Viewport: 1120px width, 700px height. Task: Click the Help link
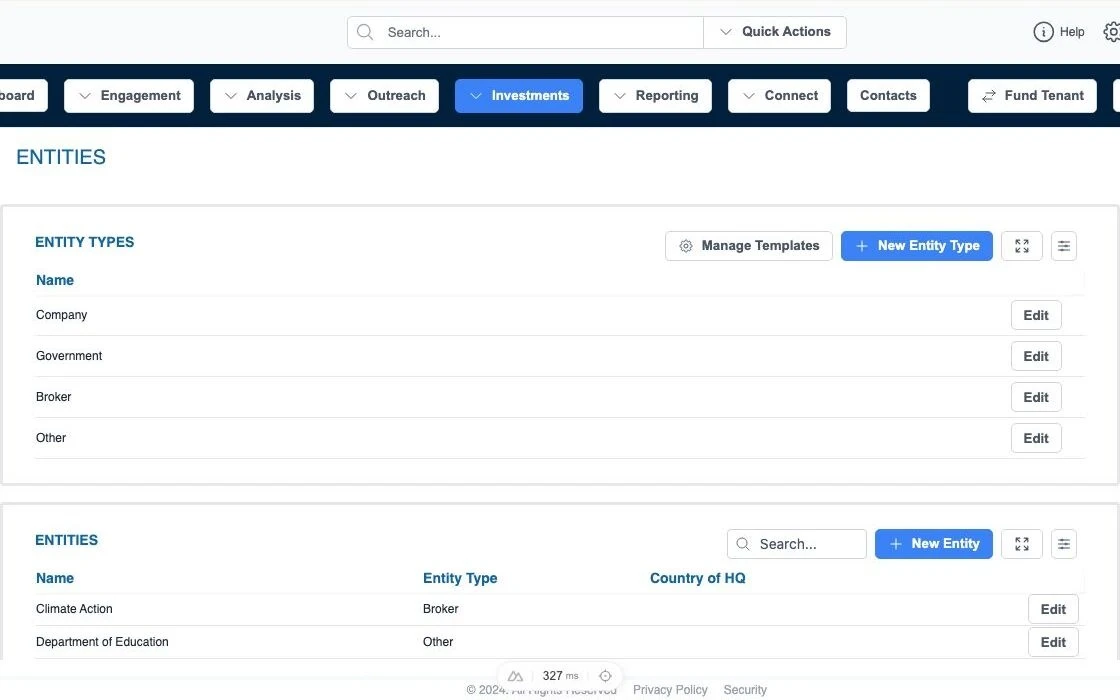tap(1071, 32)
